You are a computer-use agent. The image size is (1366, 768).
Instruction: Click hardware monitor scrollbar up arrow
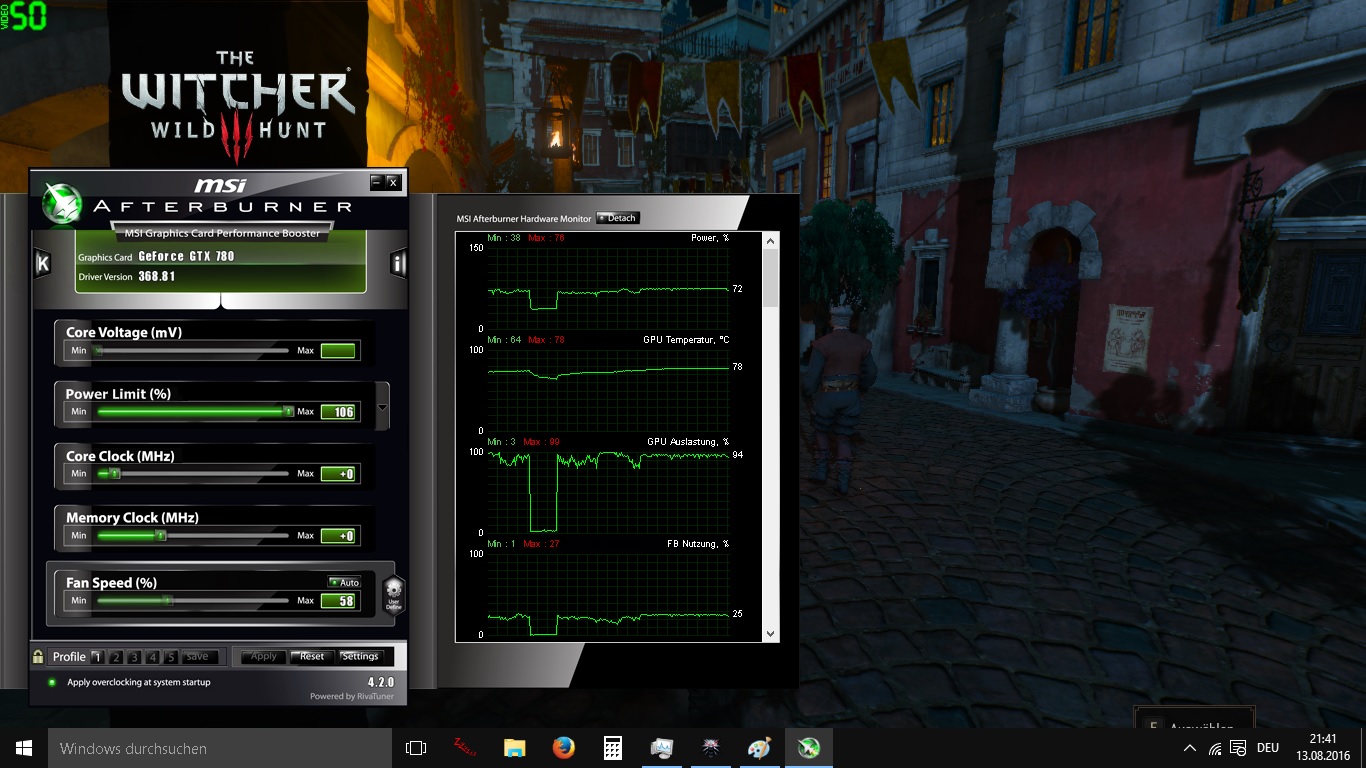coord(770,241)
